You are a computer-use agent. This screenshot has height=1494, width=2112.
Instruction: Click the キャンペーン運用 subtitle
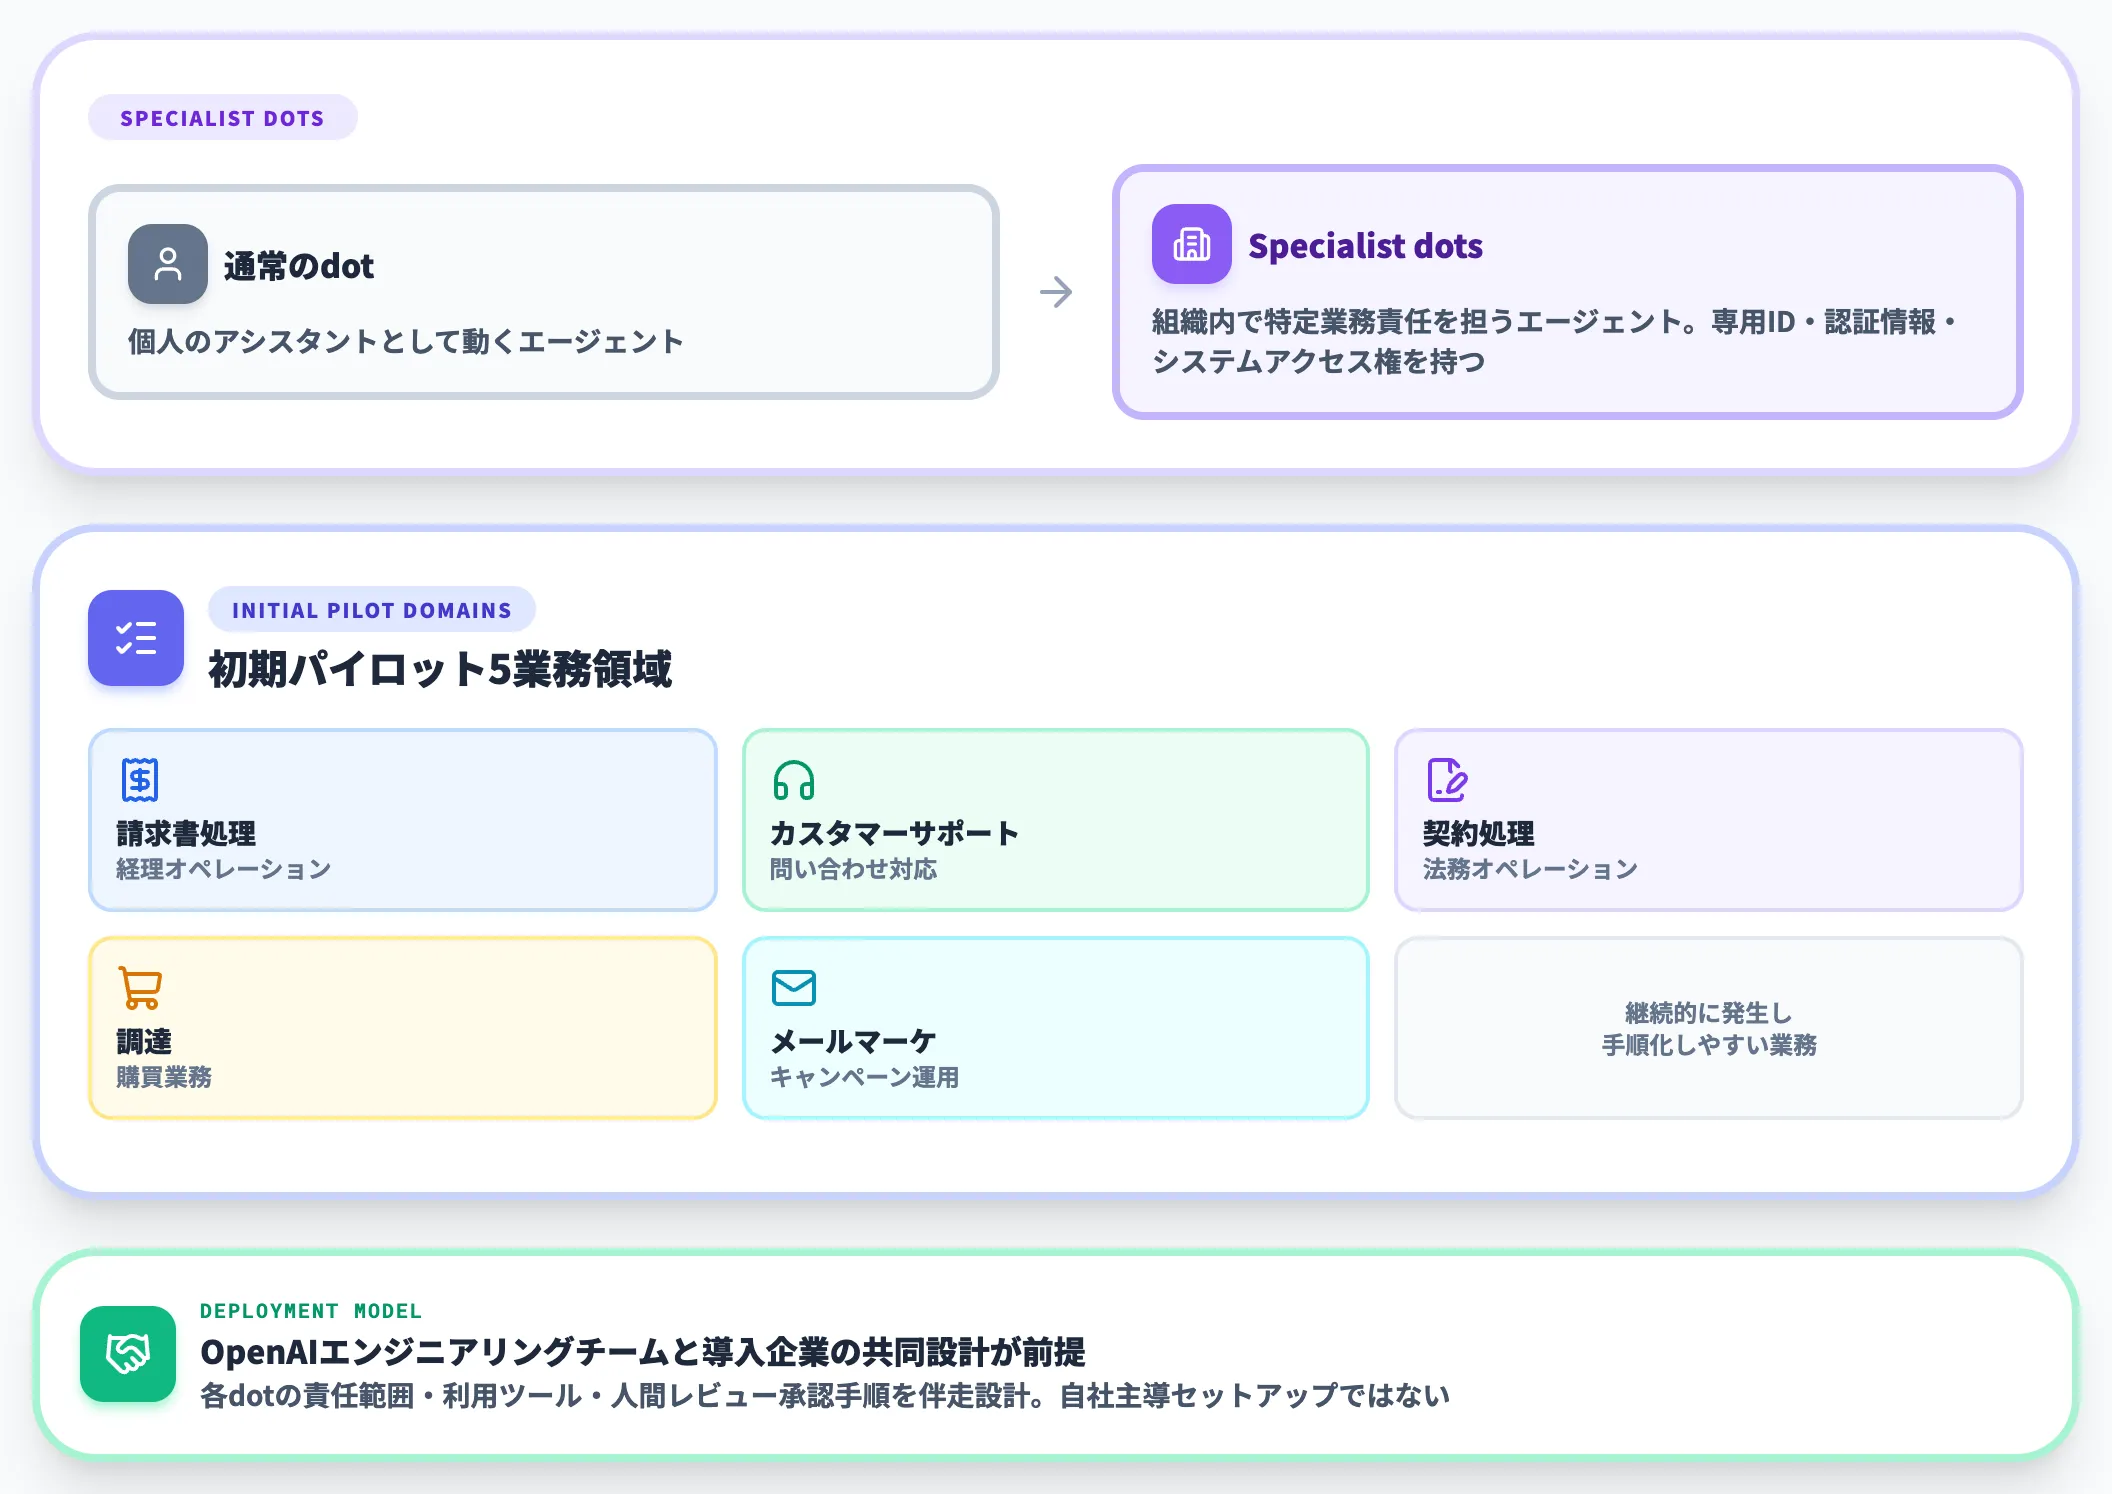865,1077
